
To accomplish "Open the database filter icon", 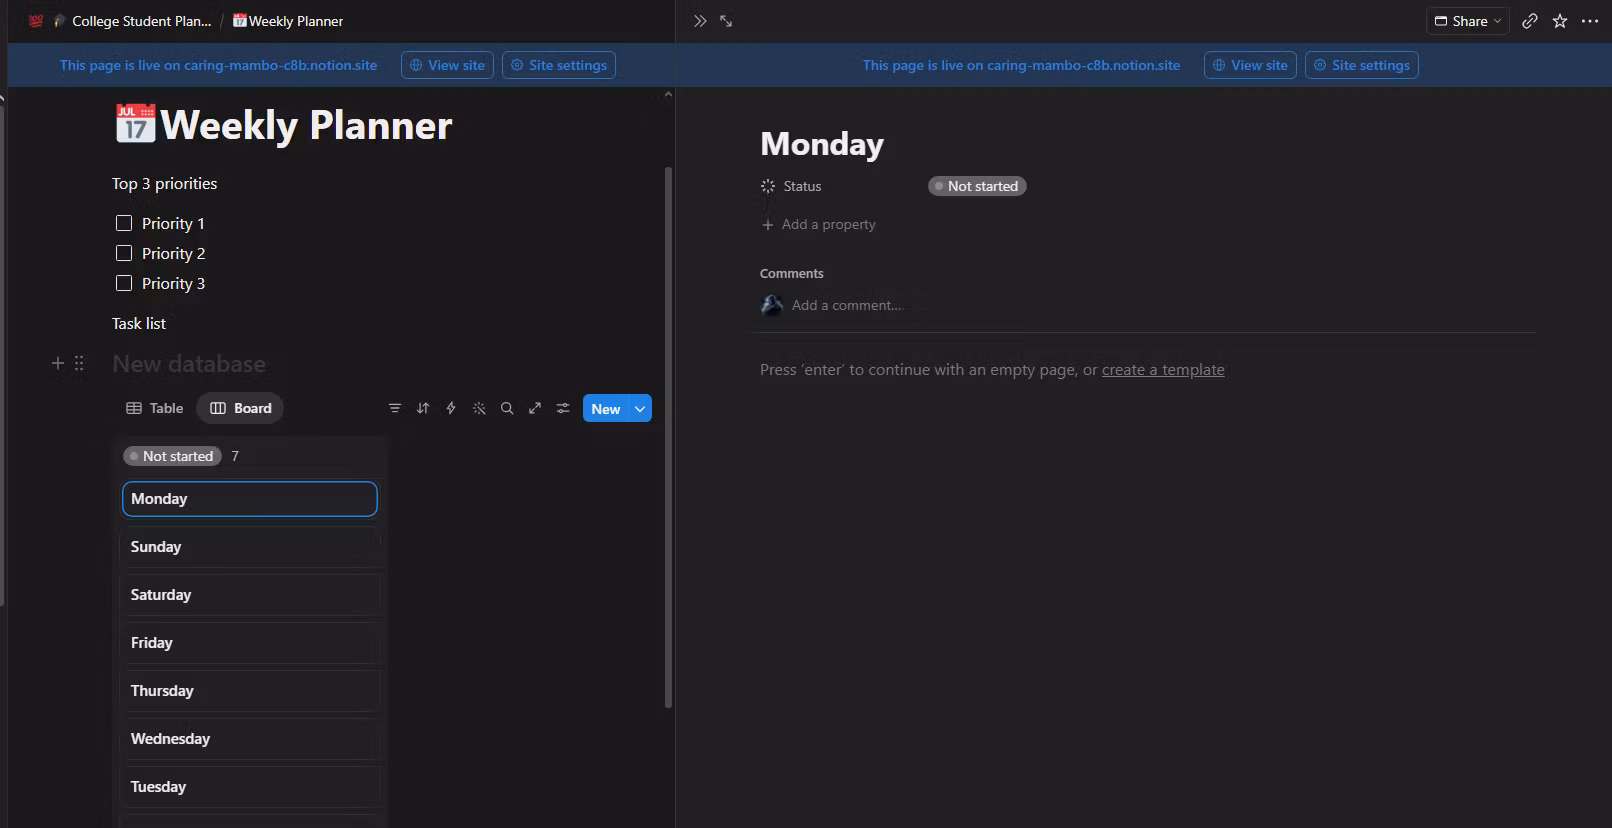I will tap(395, 408).
